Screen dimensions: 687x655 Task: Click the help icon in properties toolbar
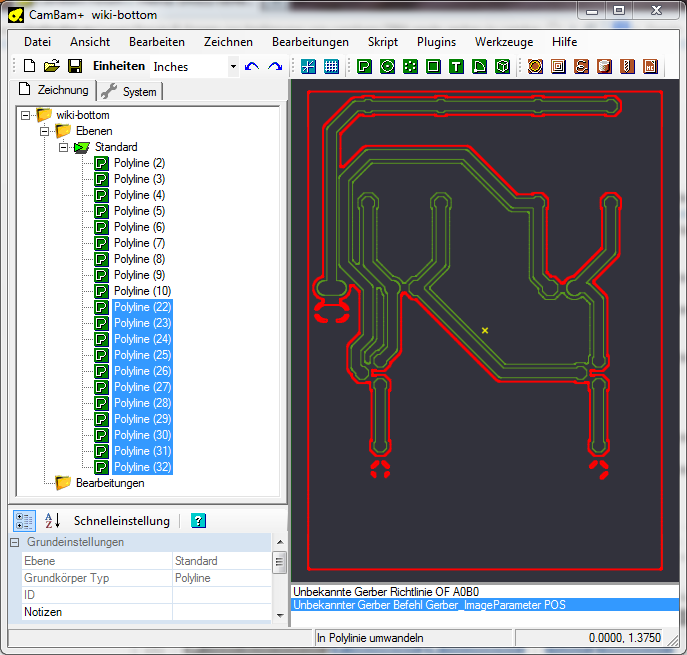click(x=198, y=521)
